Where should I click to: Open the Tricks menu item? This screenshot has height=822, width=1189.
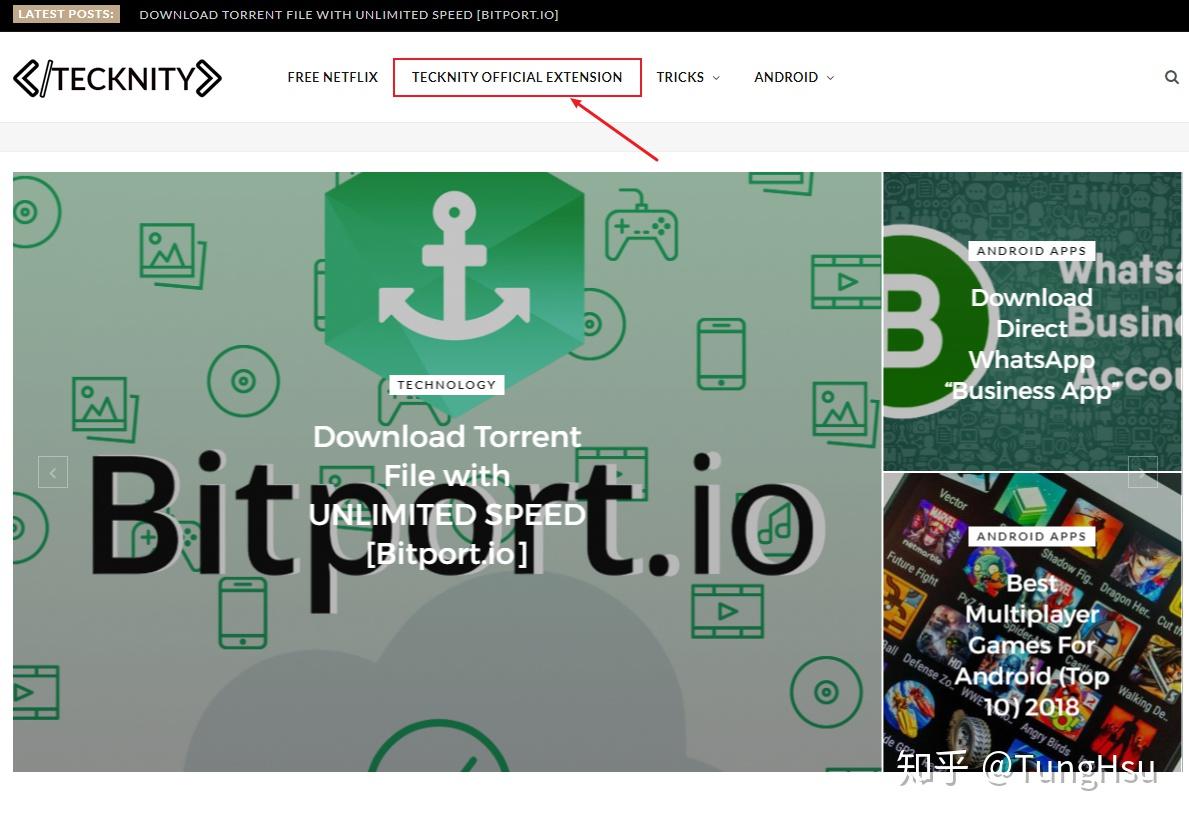(x=680, y=77)
